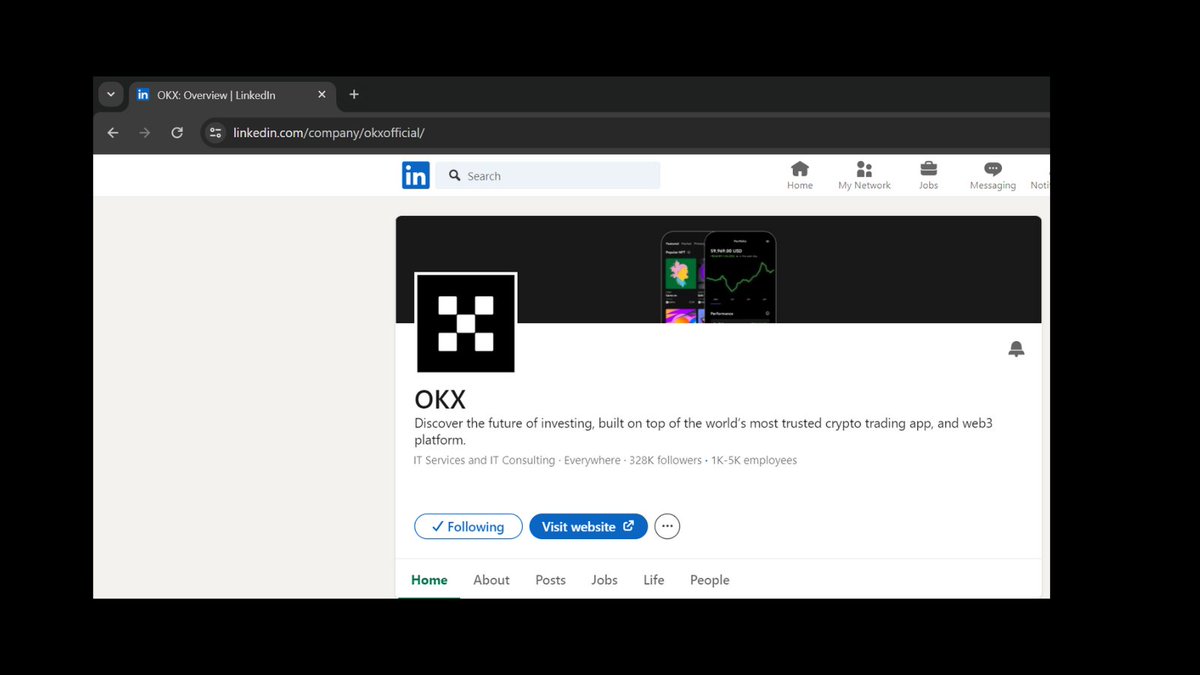Go back with browser back arrow
Image resolution: width=1200 pixels, height=675 pixels.
coord(113,133)
